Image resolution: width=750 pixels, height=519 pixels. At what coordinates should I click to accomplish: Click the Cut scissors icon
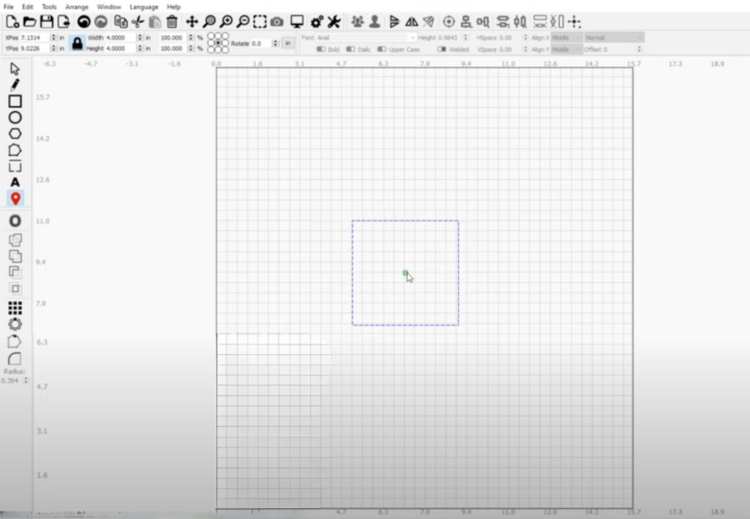tap(138, 21)
